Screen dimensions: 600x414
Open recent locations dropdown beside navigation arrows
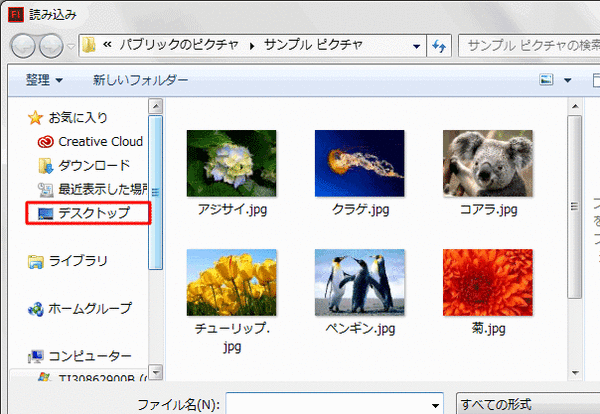click(71, 46)
